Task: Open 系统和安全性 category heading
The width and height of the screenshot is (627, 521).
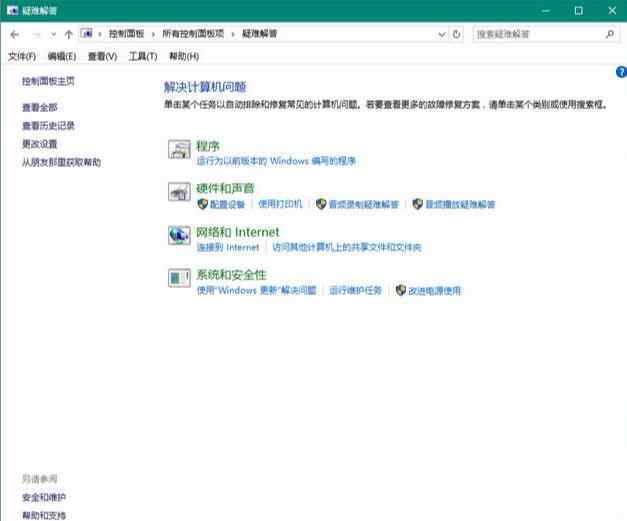Action: click(x=231, y=275)
